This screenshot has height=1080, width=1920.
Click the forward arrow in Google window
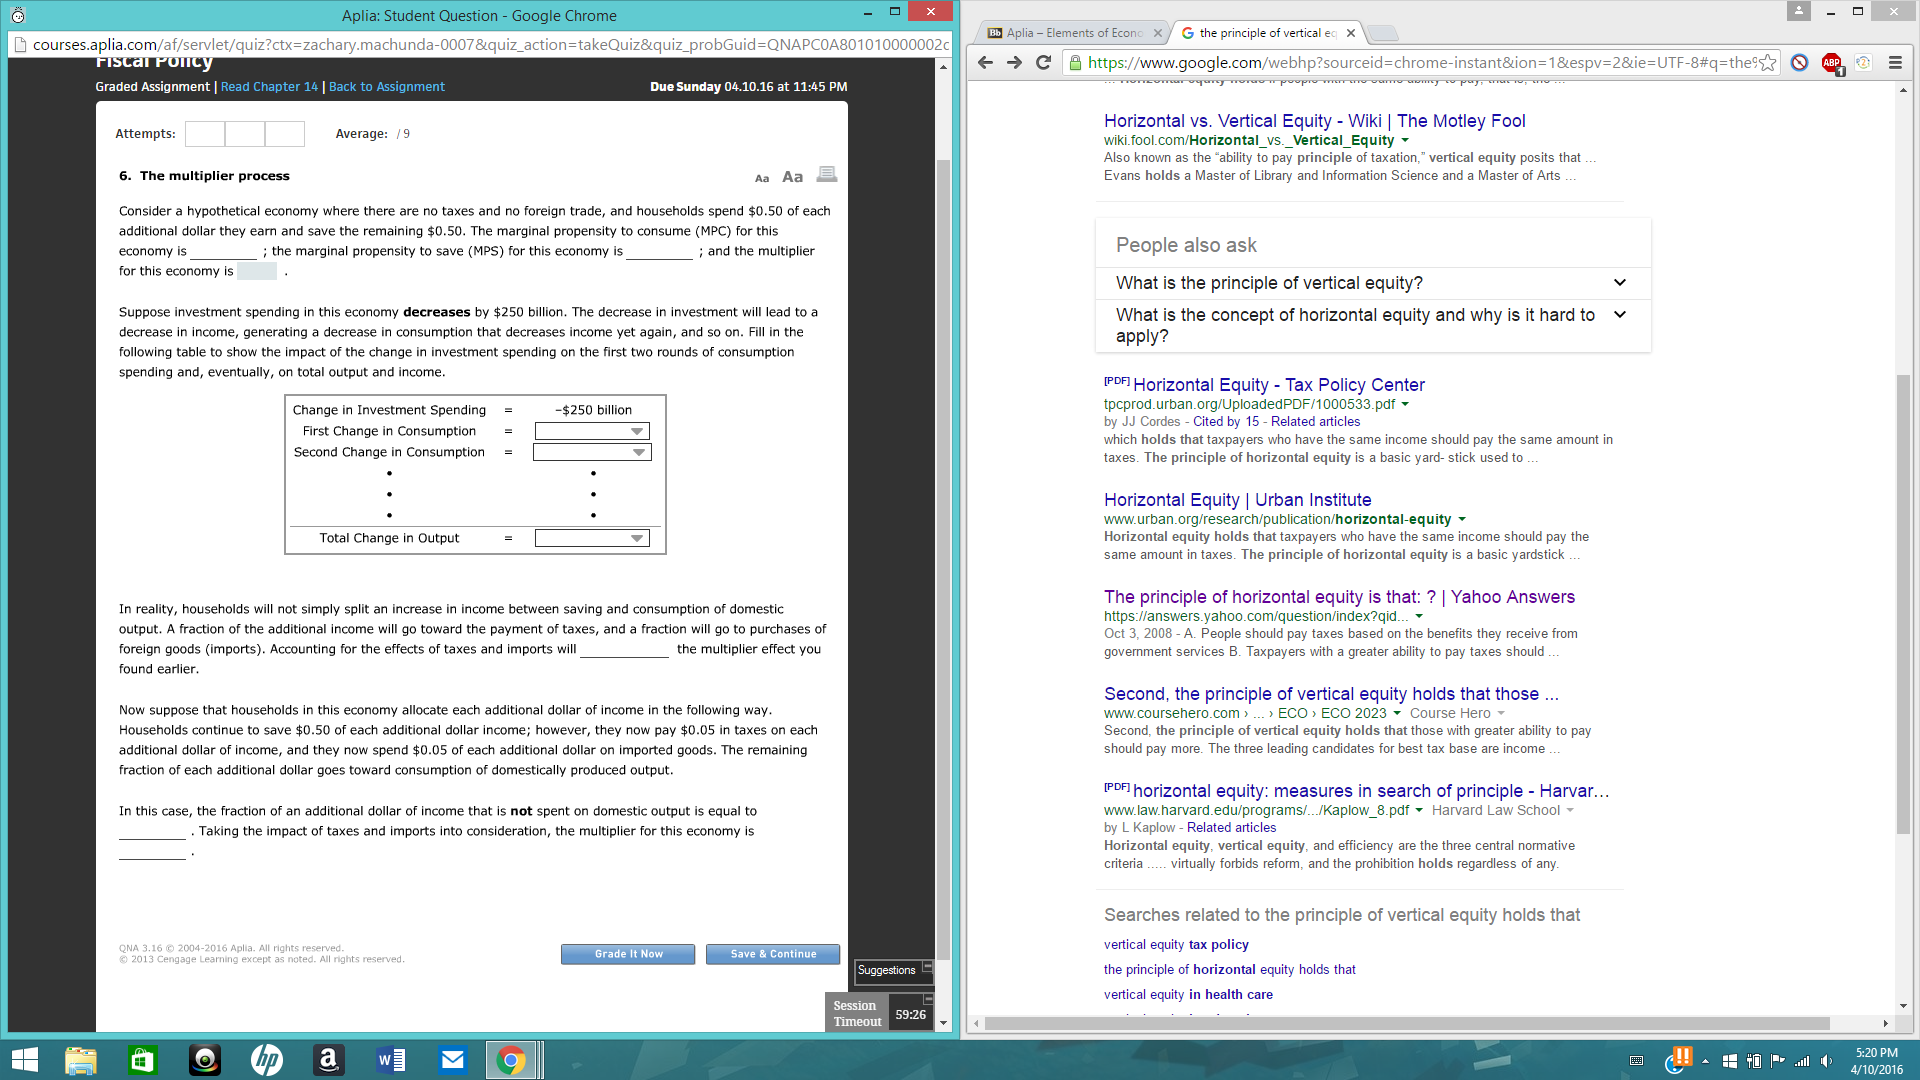(x=1014, y=62)
